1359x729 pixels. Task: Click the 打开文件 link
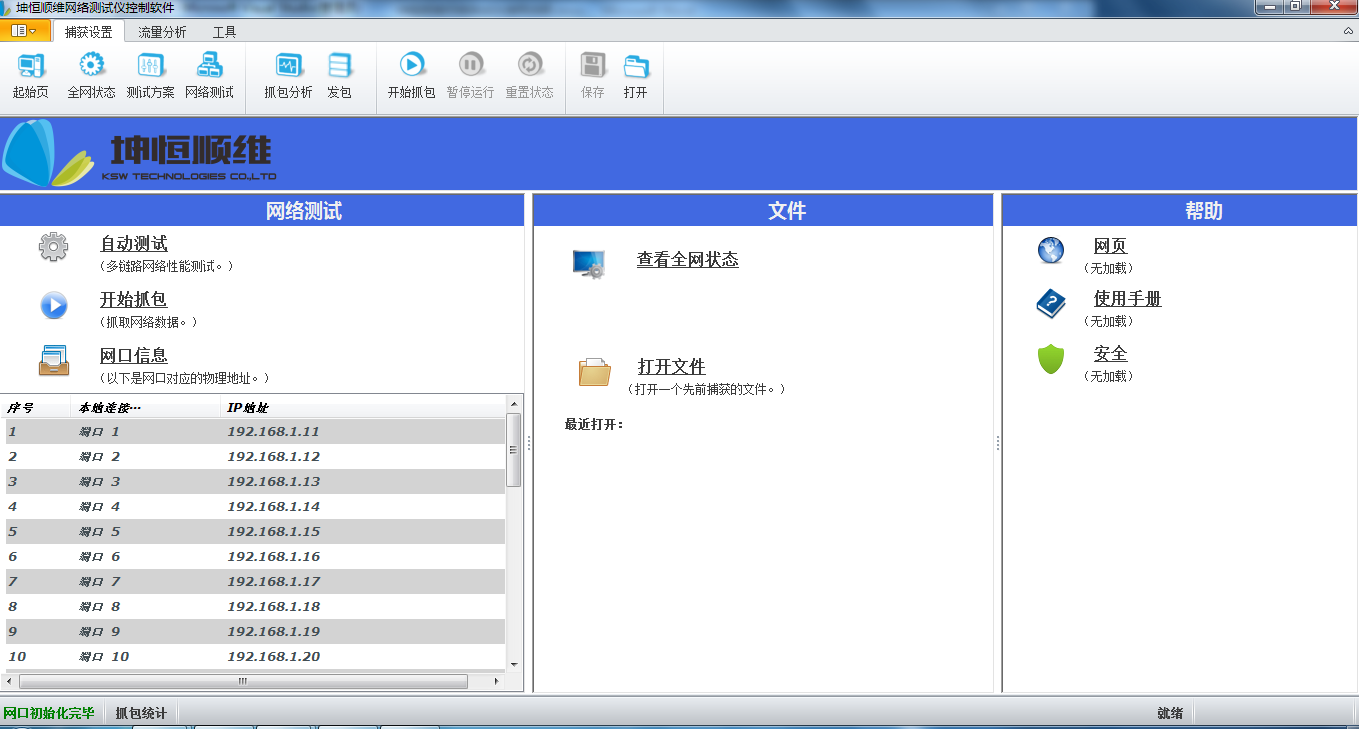pos(672,367)
